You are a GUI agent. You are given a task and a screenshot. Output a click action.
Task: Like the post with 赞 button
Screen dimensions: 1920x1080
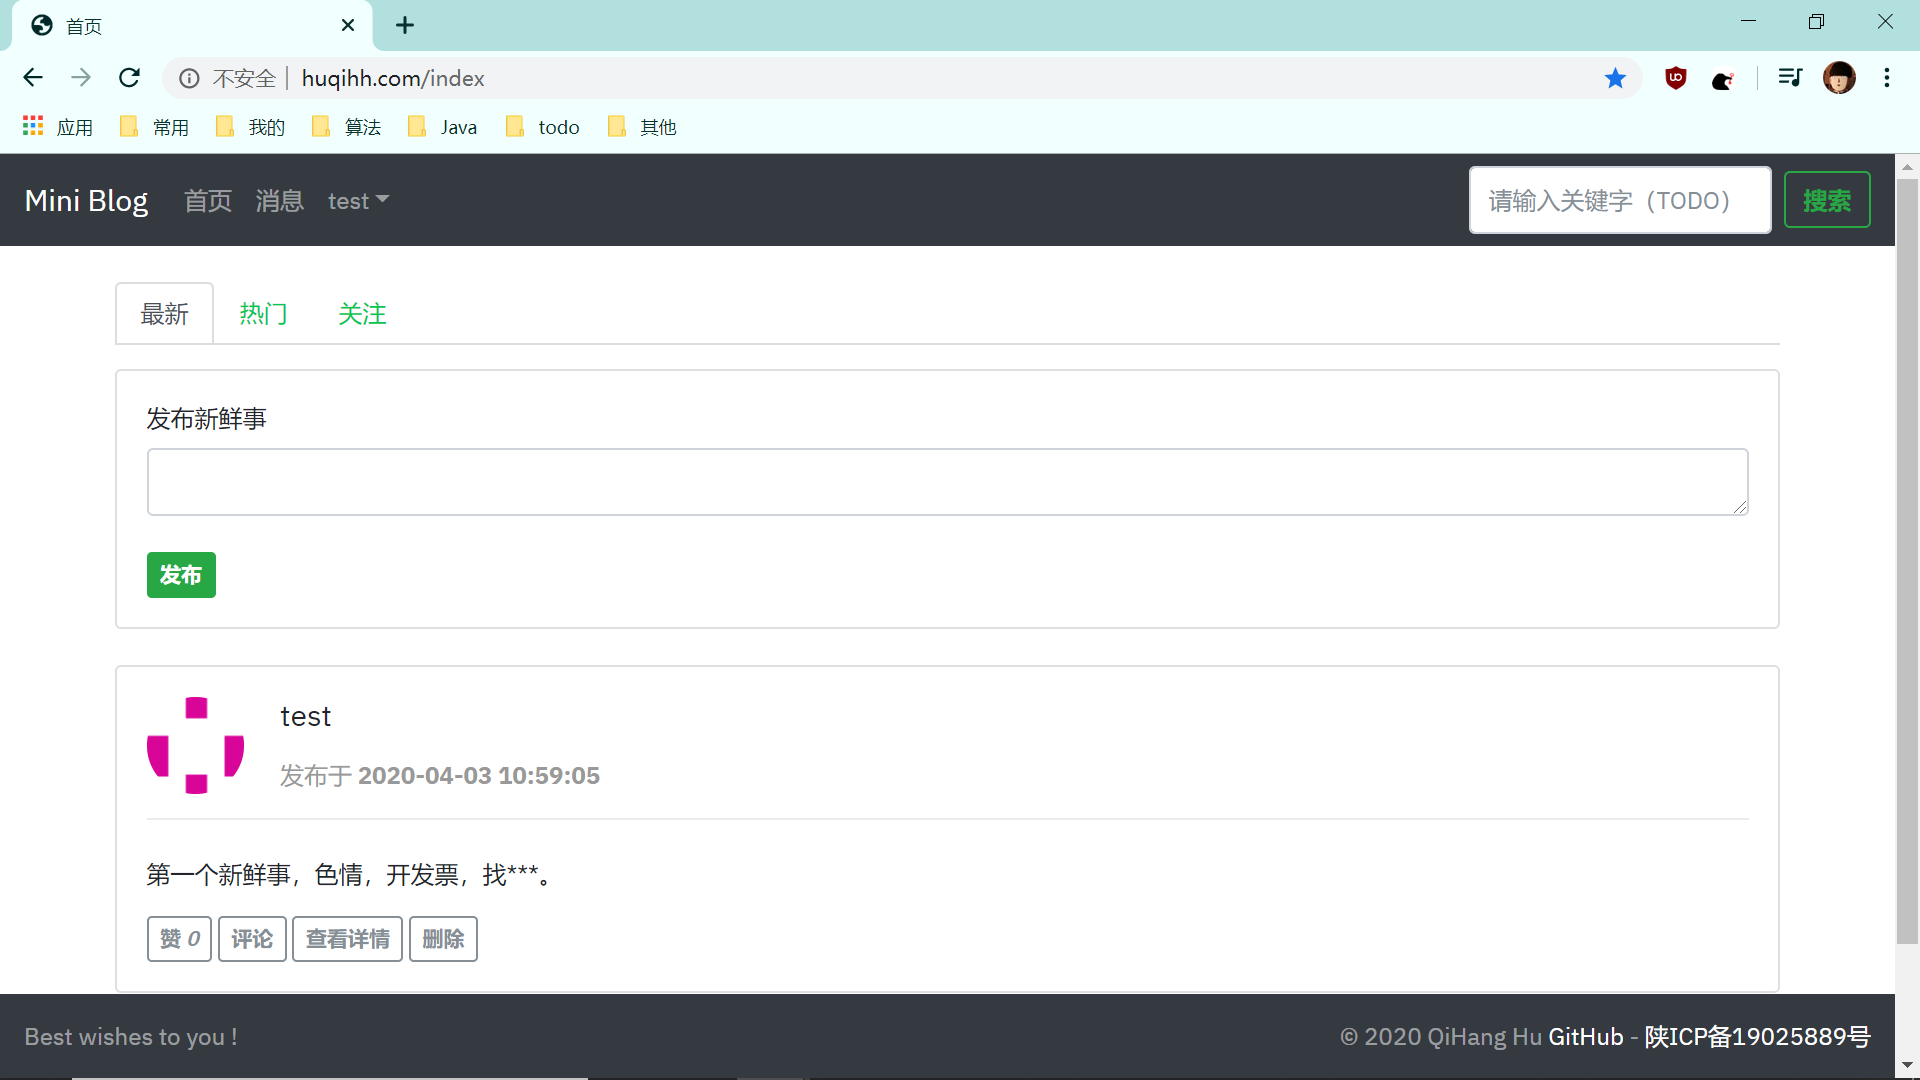pos(179,939)
